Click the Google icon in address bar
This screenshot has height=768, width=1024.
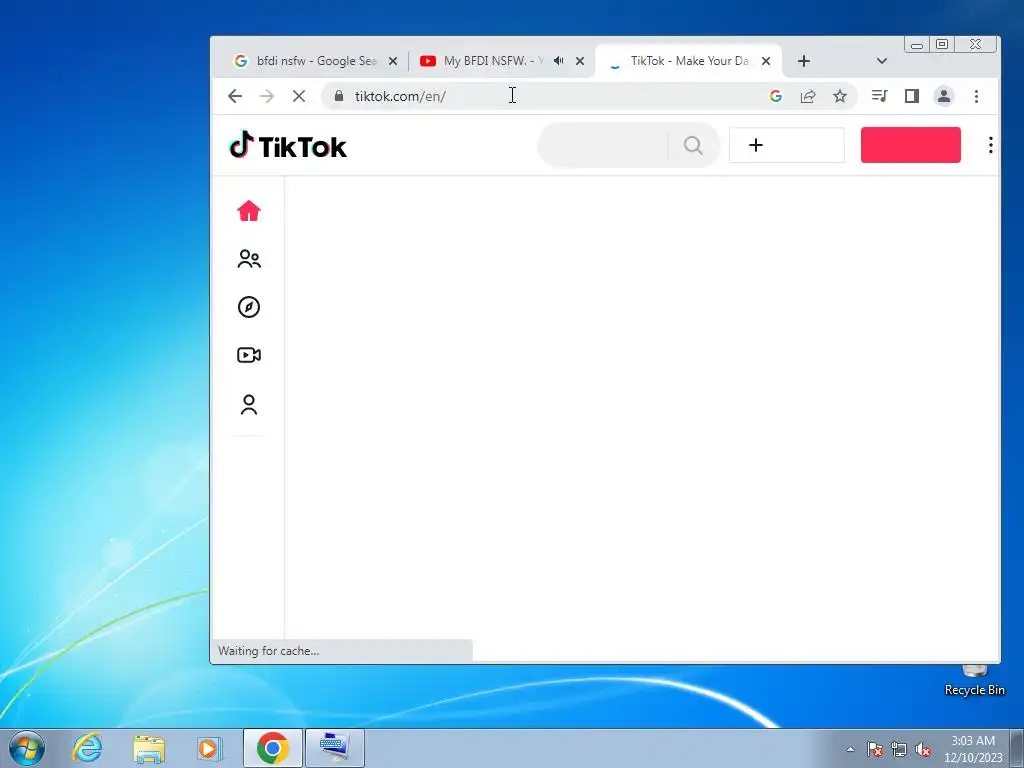776,96
